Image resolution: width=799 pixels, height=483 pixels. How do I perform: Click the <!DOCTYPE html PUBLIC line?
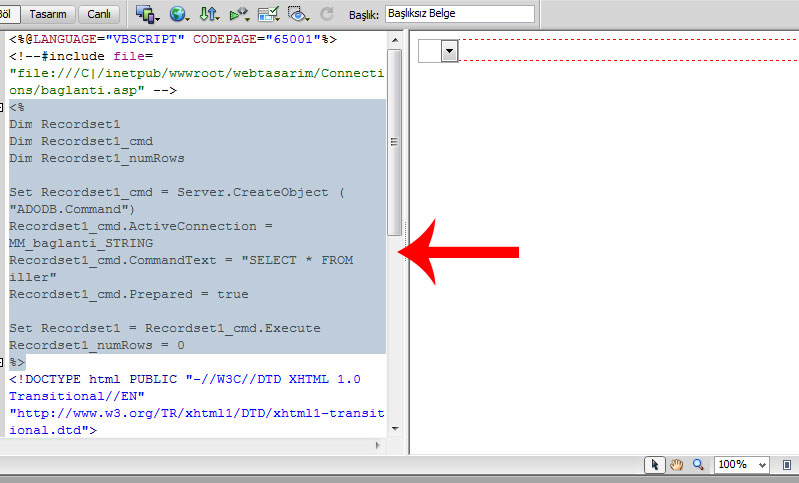coord(184,379)
